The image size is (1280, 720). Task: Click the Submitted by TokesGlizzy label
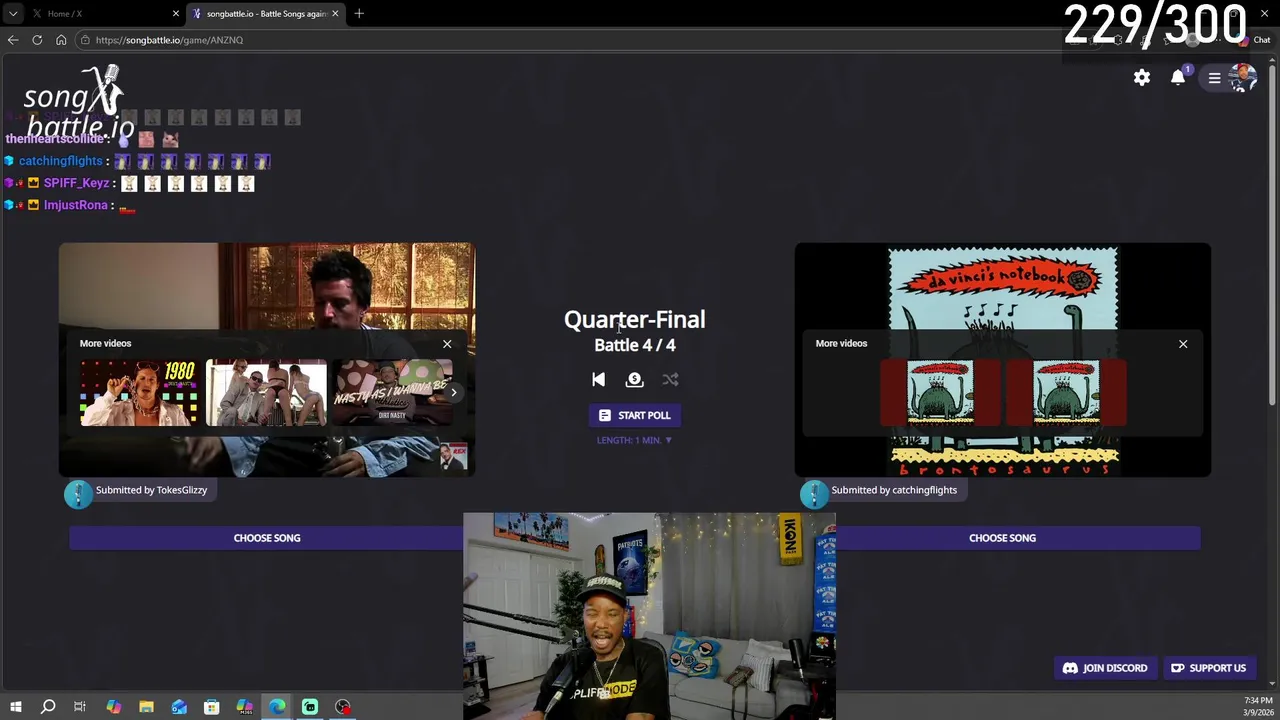tap(151, 490)
